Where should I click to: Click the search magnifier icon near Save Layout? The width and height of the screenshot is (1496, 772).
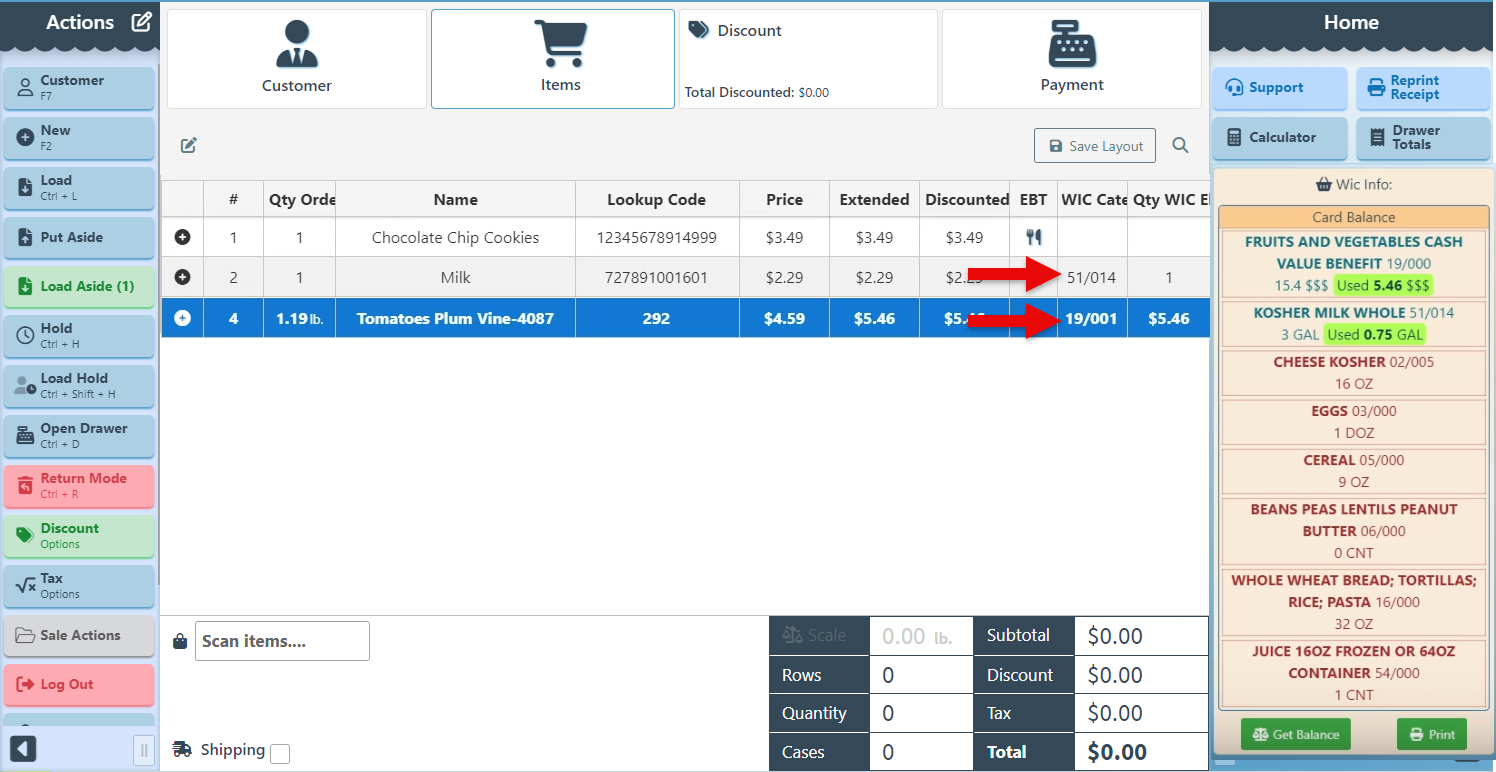(1180, 146)
